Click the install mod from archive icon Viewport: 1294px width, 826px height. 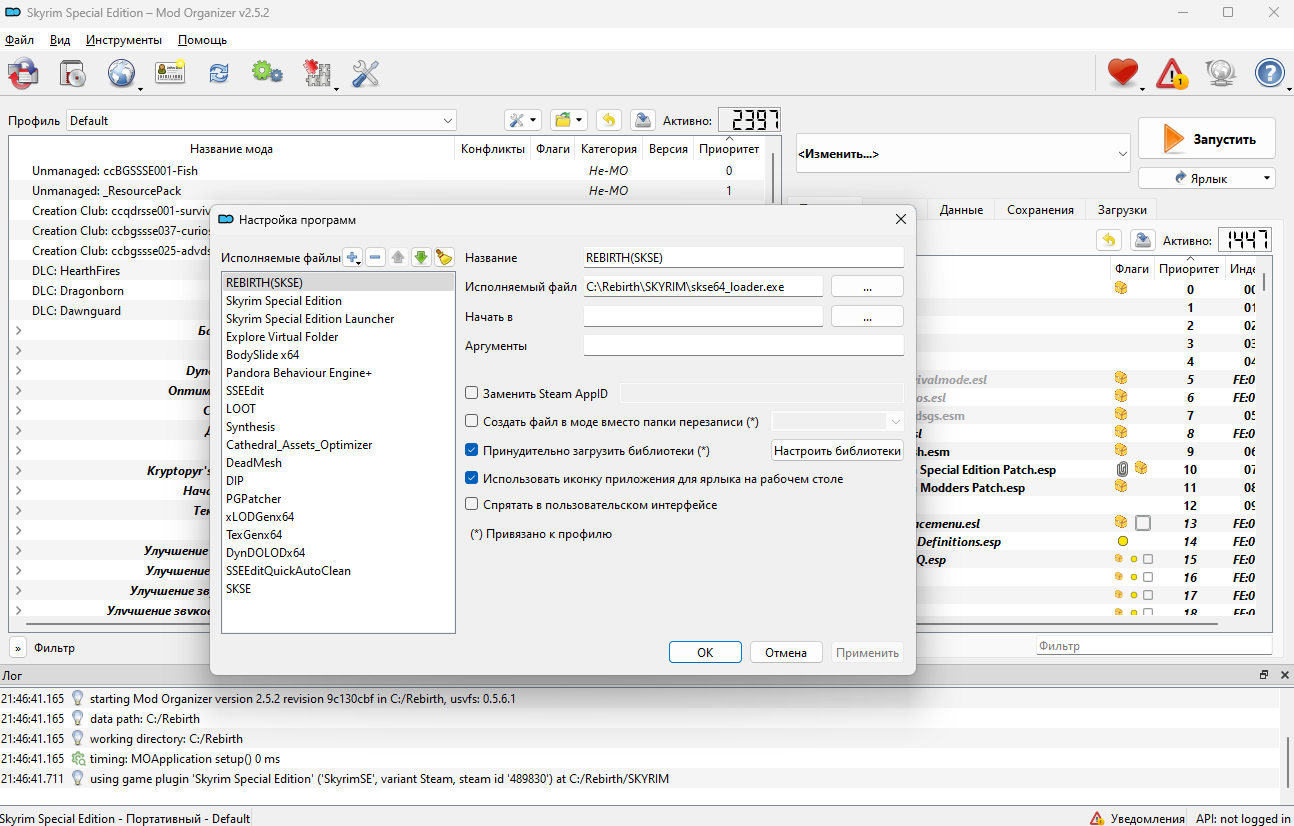click(23, 73)
